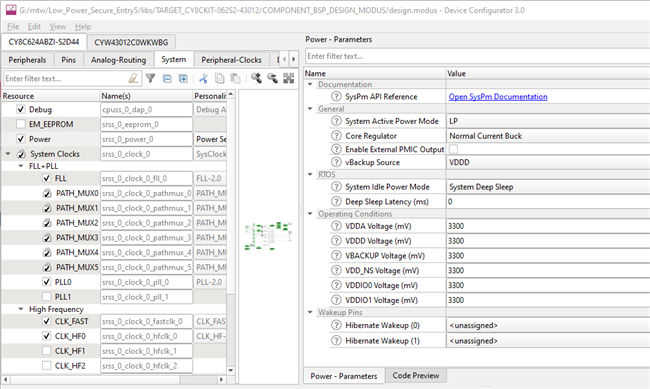Collapse the Wakeup Pins section

pyautogui.click(x=310, y=312)
